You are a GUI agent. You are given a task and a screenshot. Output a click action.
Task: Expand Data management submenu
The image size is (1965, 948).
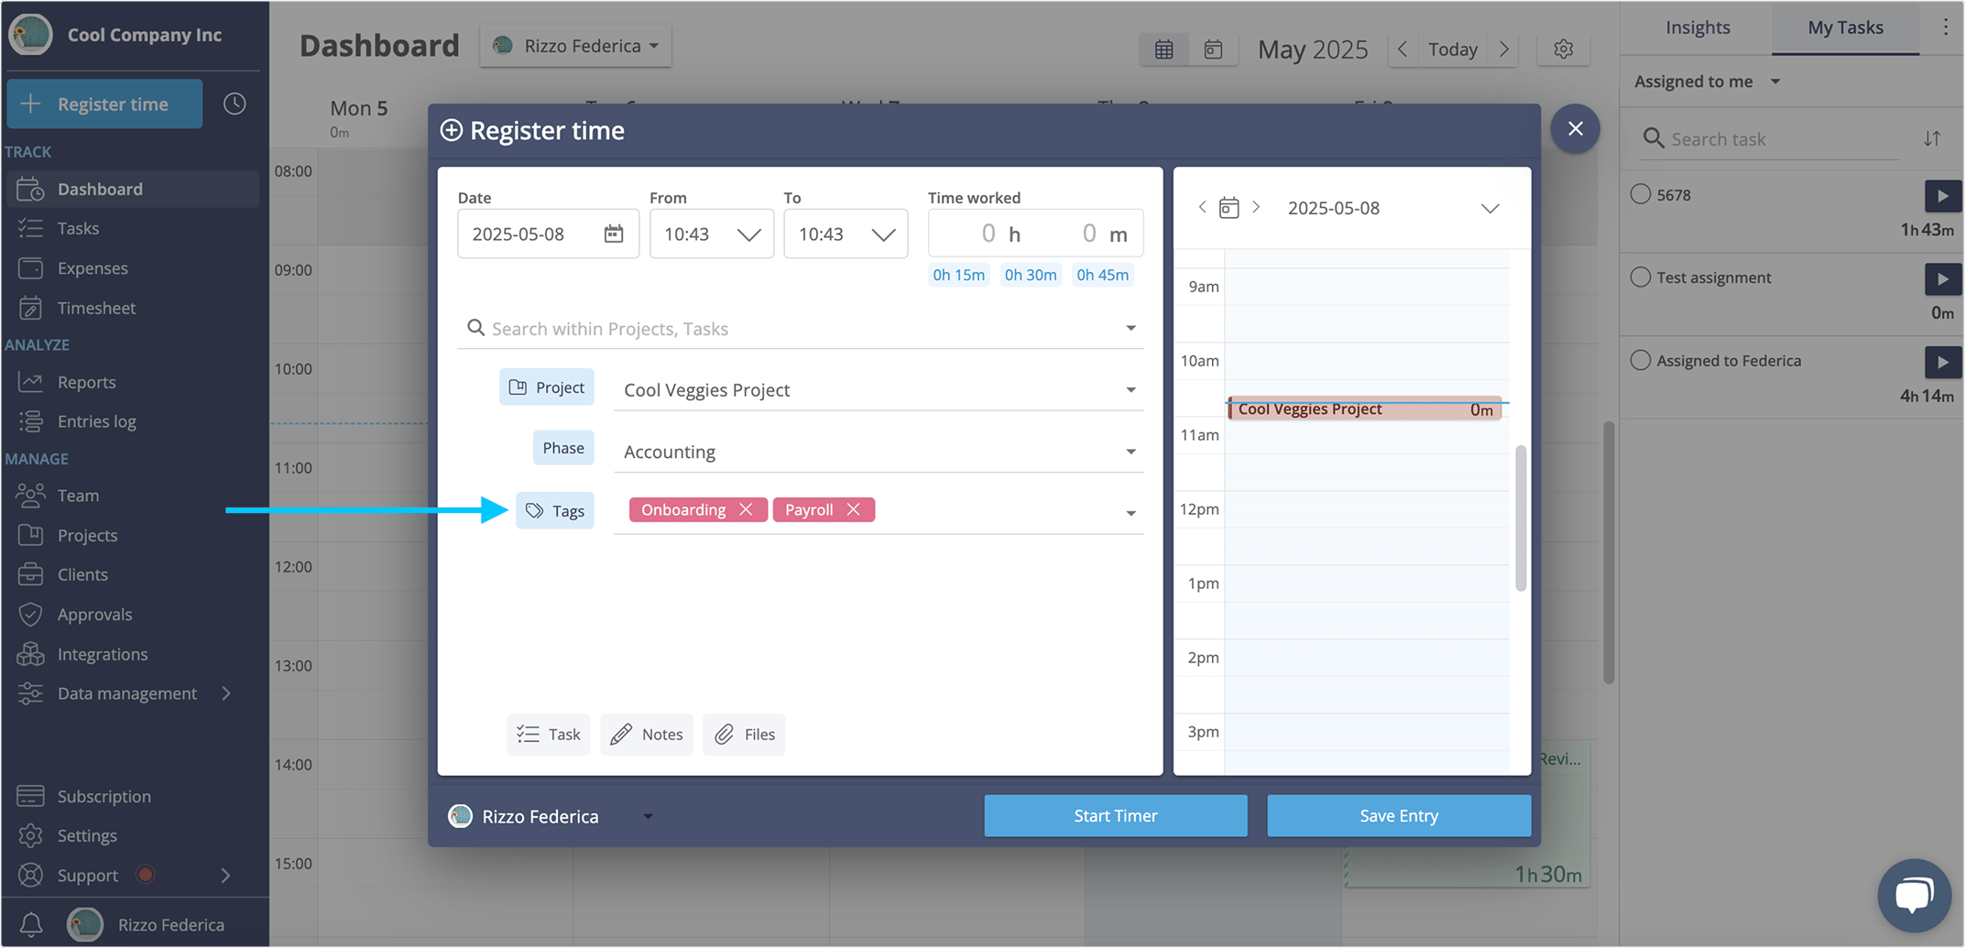coord(226,693)
